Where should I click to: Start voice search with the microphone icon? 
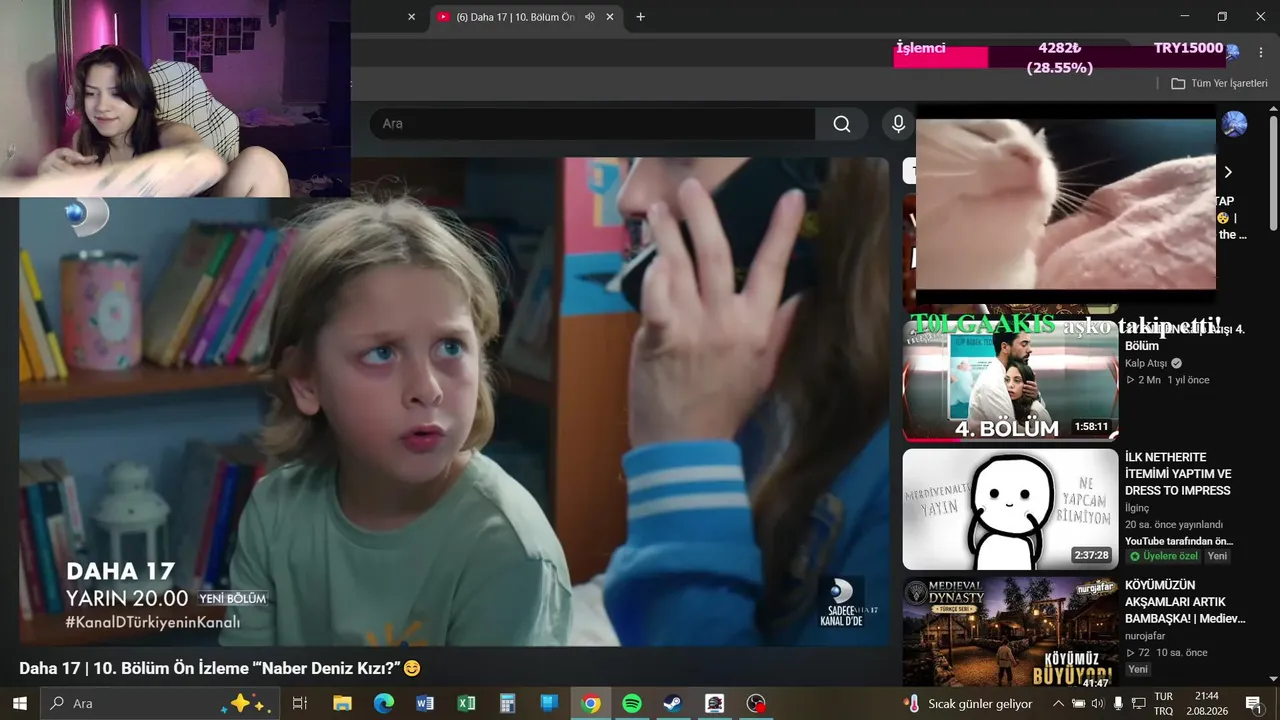click(x=898, y=124)
